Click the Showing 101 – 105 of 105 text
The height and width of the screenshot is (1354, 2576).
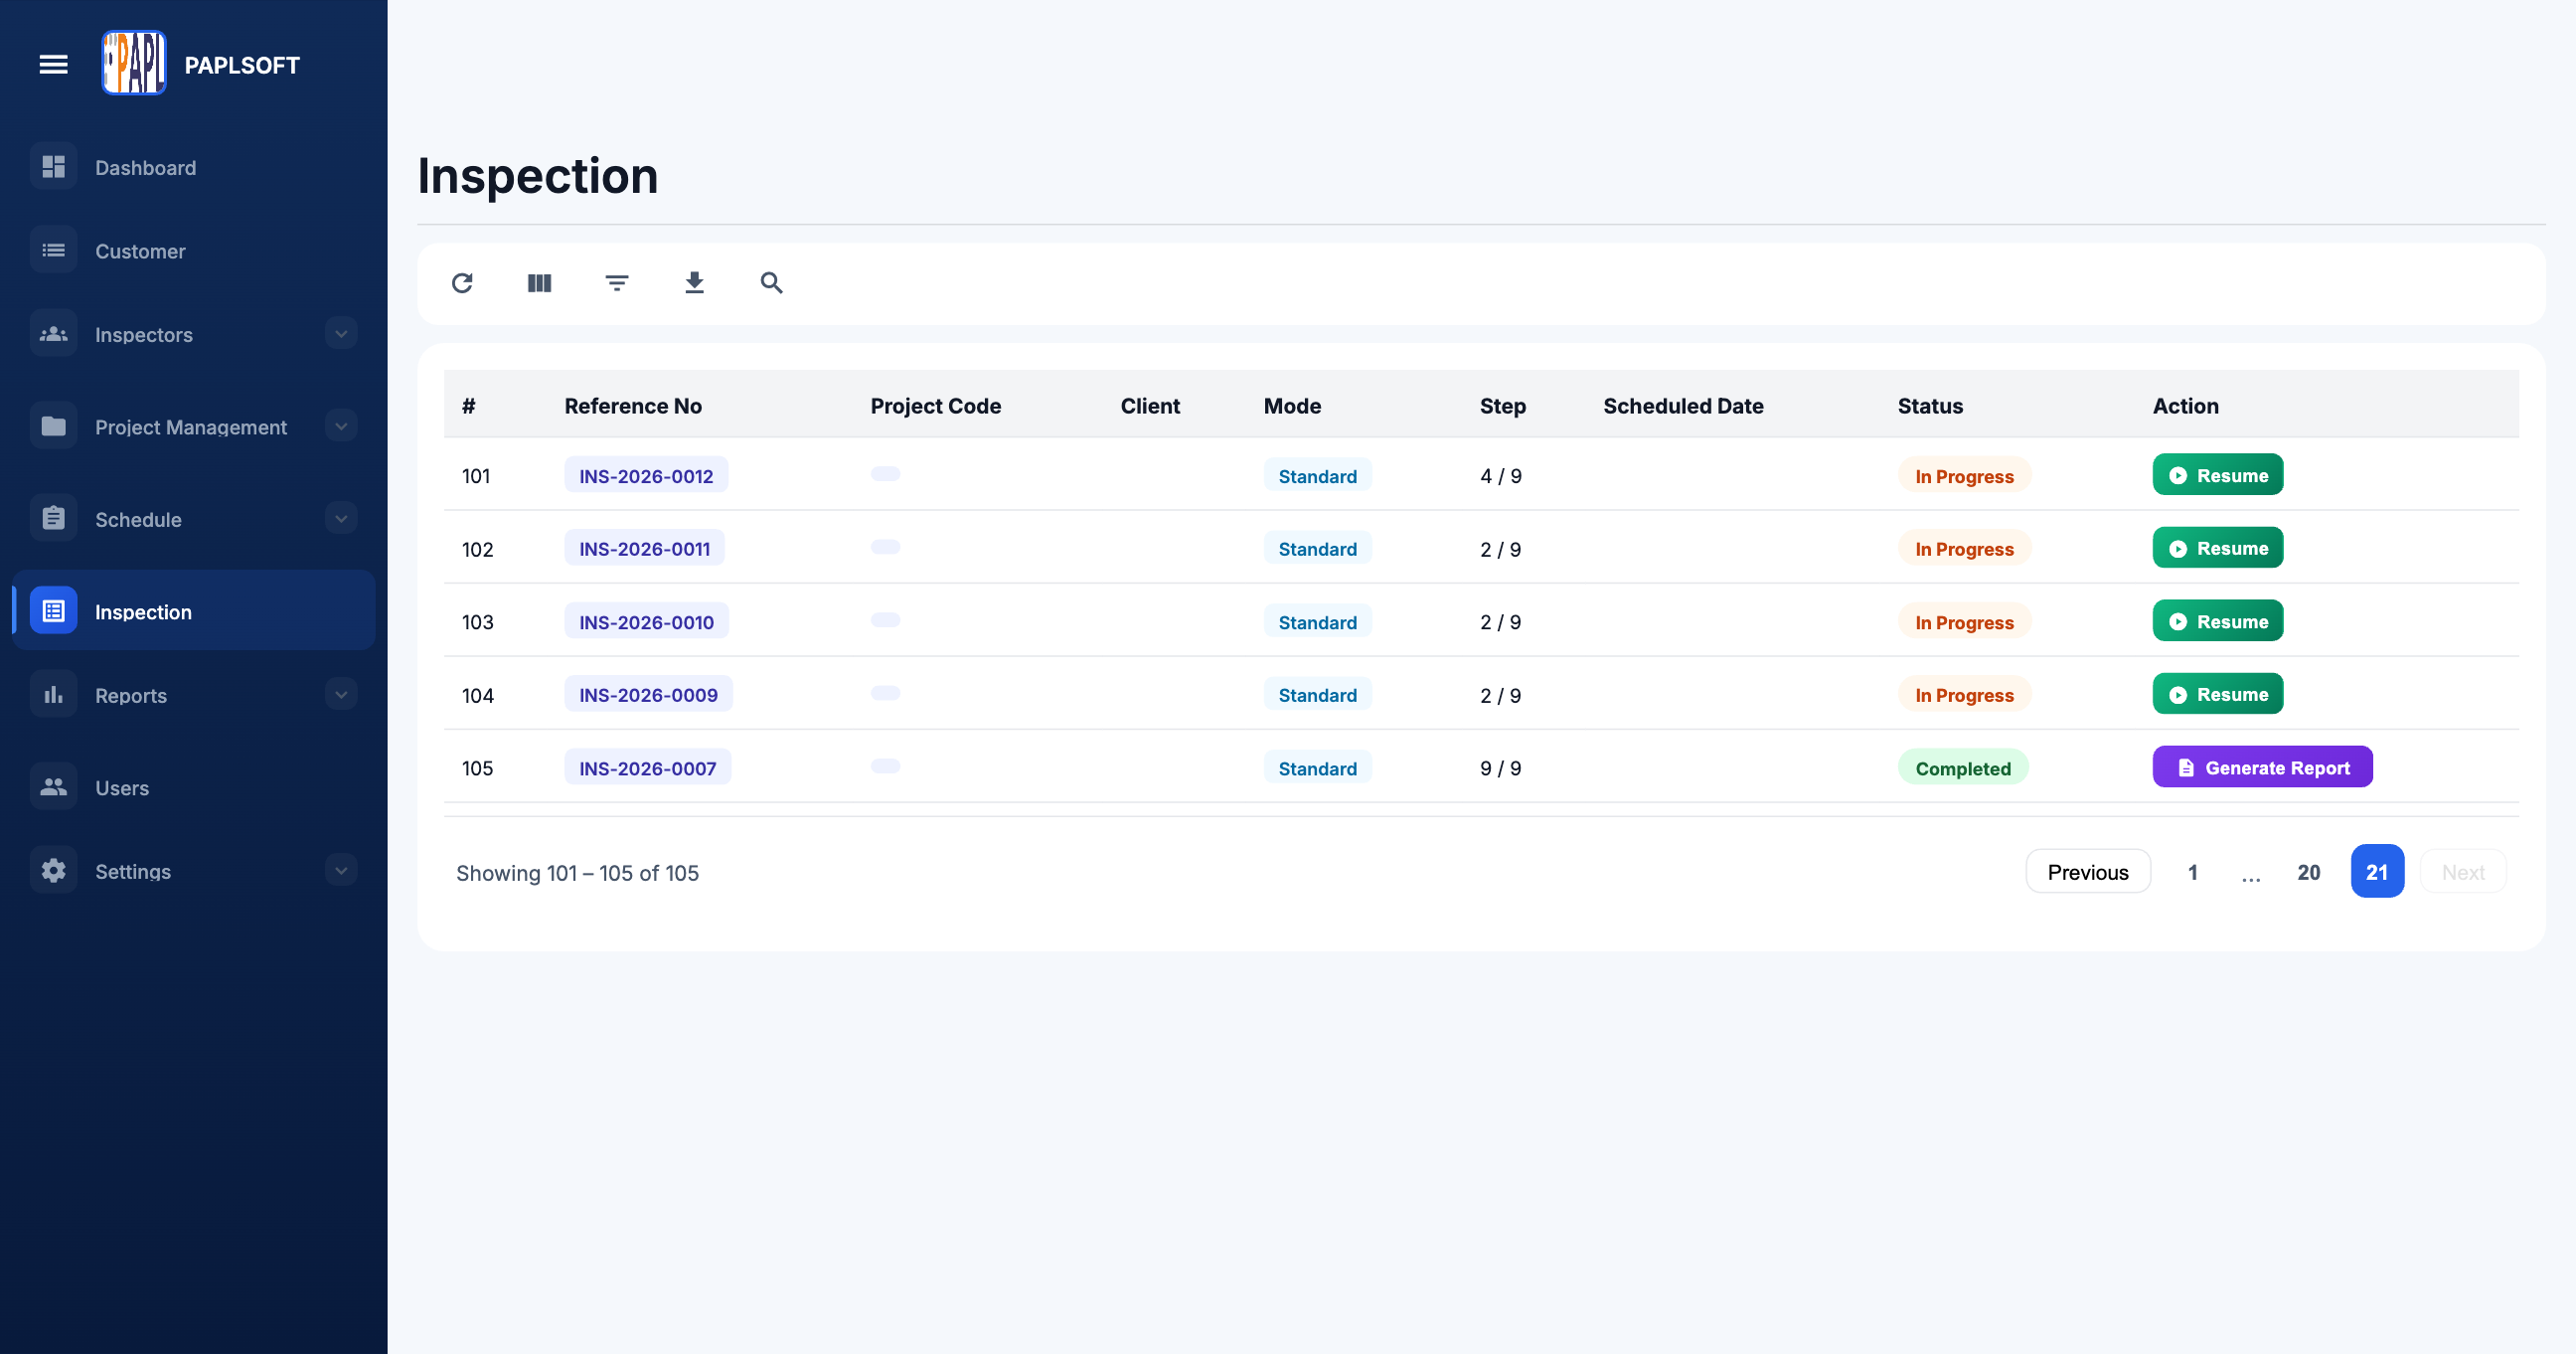(577, 873)
